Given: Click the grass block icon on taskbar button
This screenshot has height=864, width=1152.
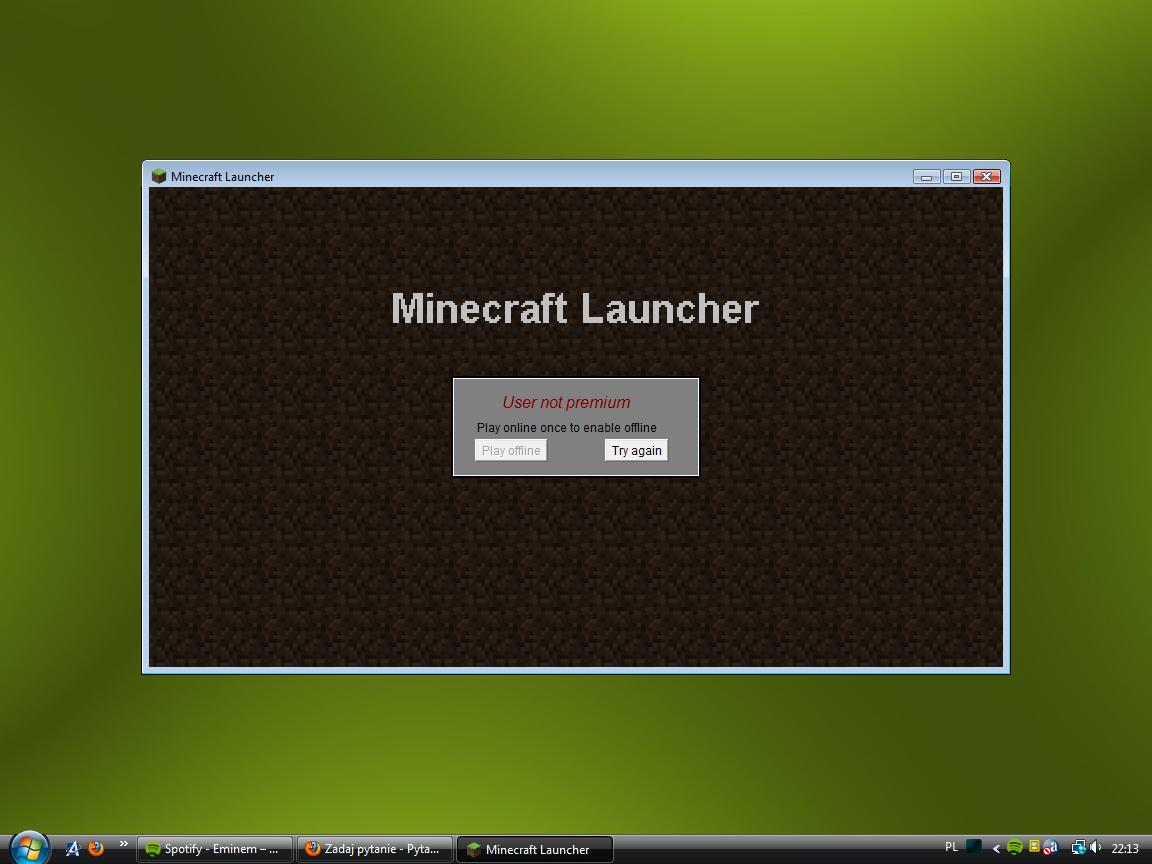Looking at the screenshot, I should (x=474, y=849).
